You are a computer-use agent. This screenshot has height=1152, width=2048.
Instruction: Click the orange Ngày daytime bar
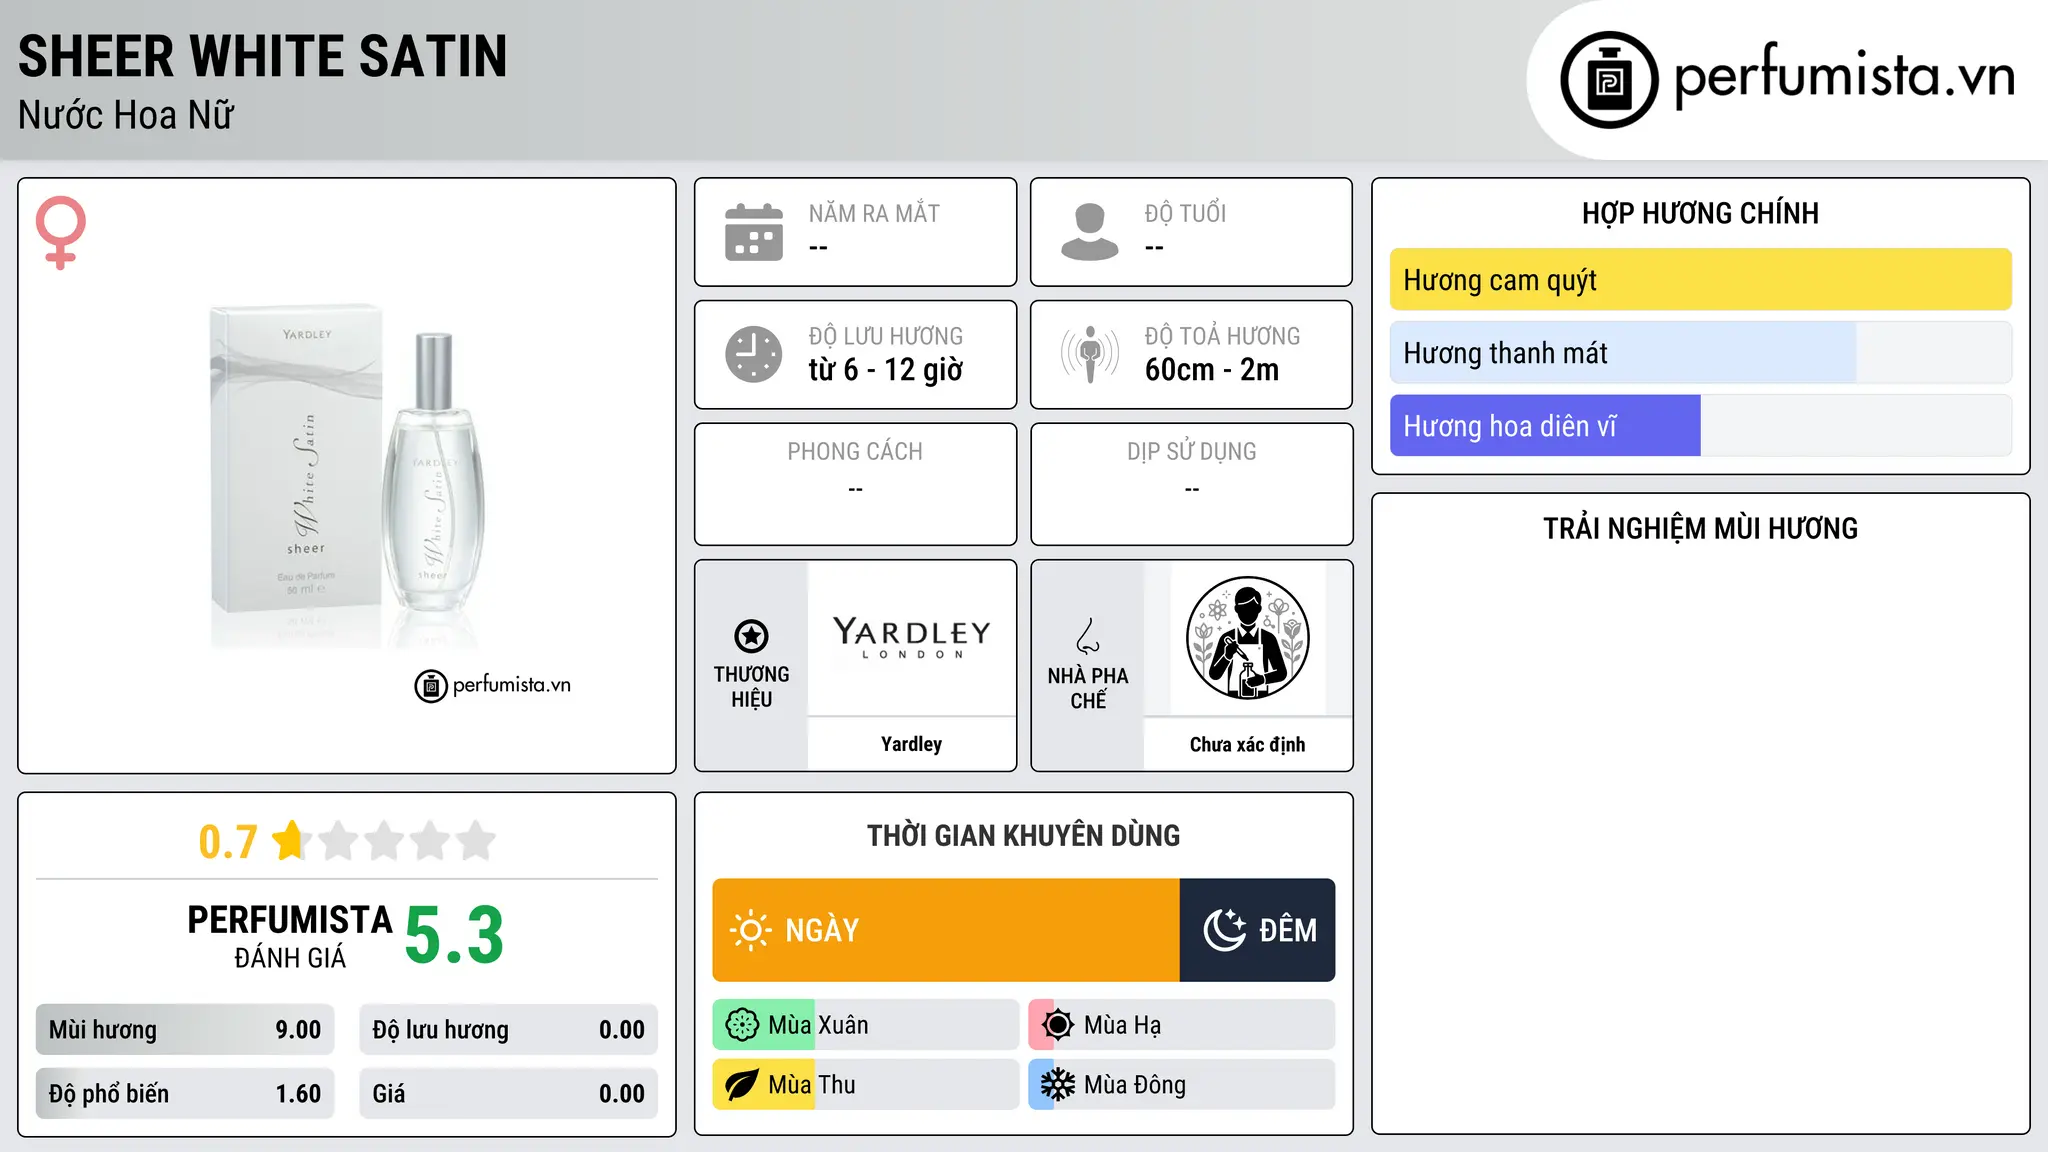coord(946,930)
